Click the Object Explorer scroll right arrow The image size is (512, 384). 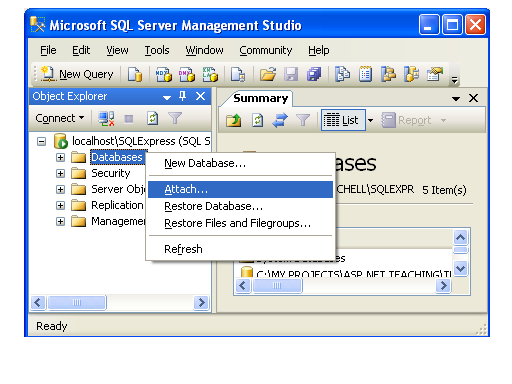[201, 303]
